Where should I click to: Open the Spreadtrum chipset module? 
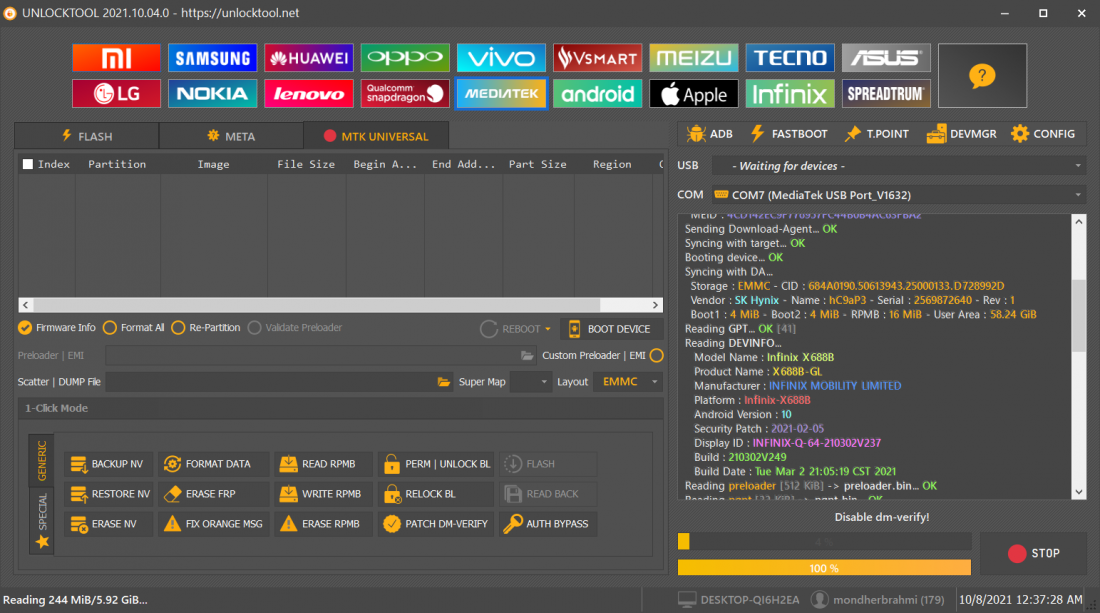point(886,93)
